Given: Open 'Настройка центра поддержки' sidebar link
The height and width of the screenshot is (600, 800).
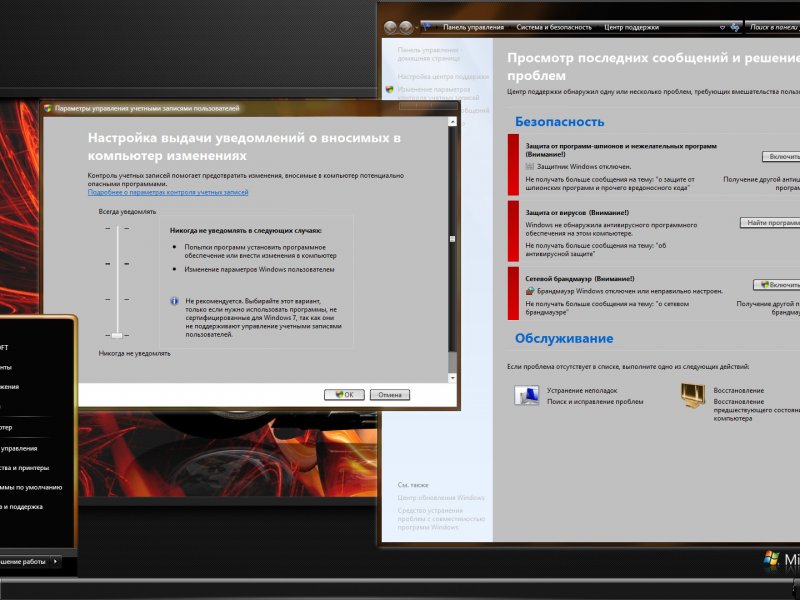Looking at the screenshot, I should point(443,77).
